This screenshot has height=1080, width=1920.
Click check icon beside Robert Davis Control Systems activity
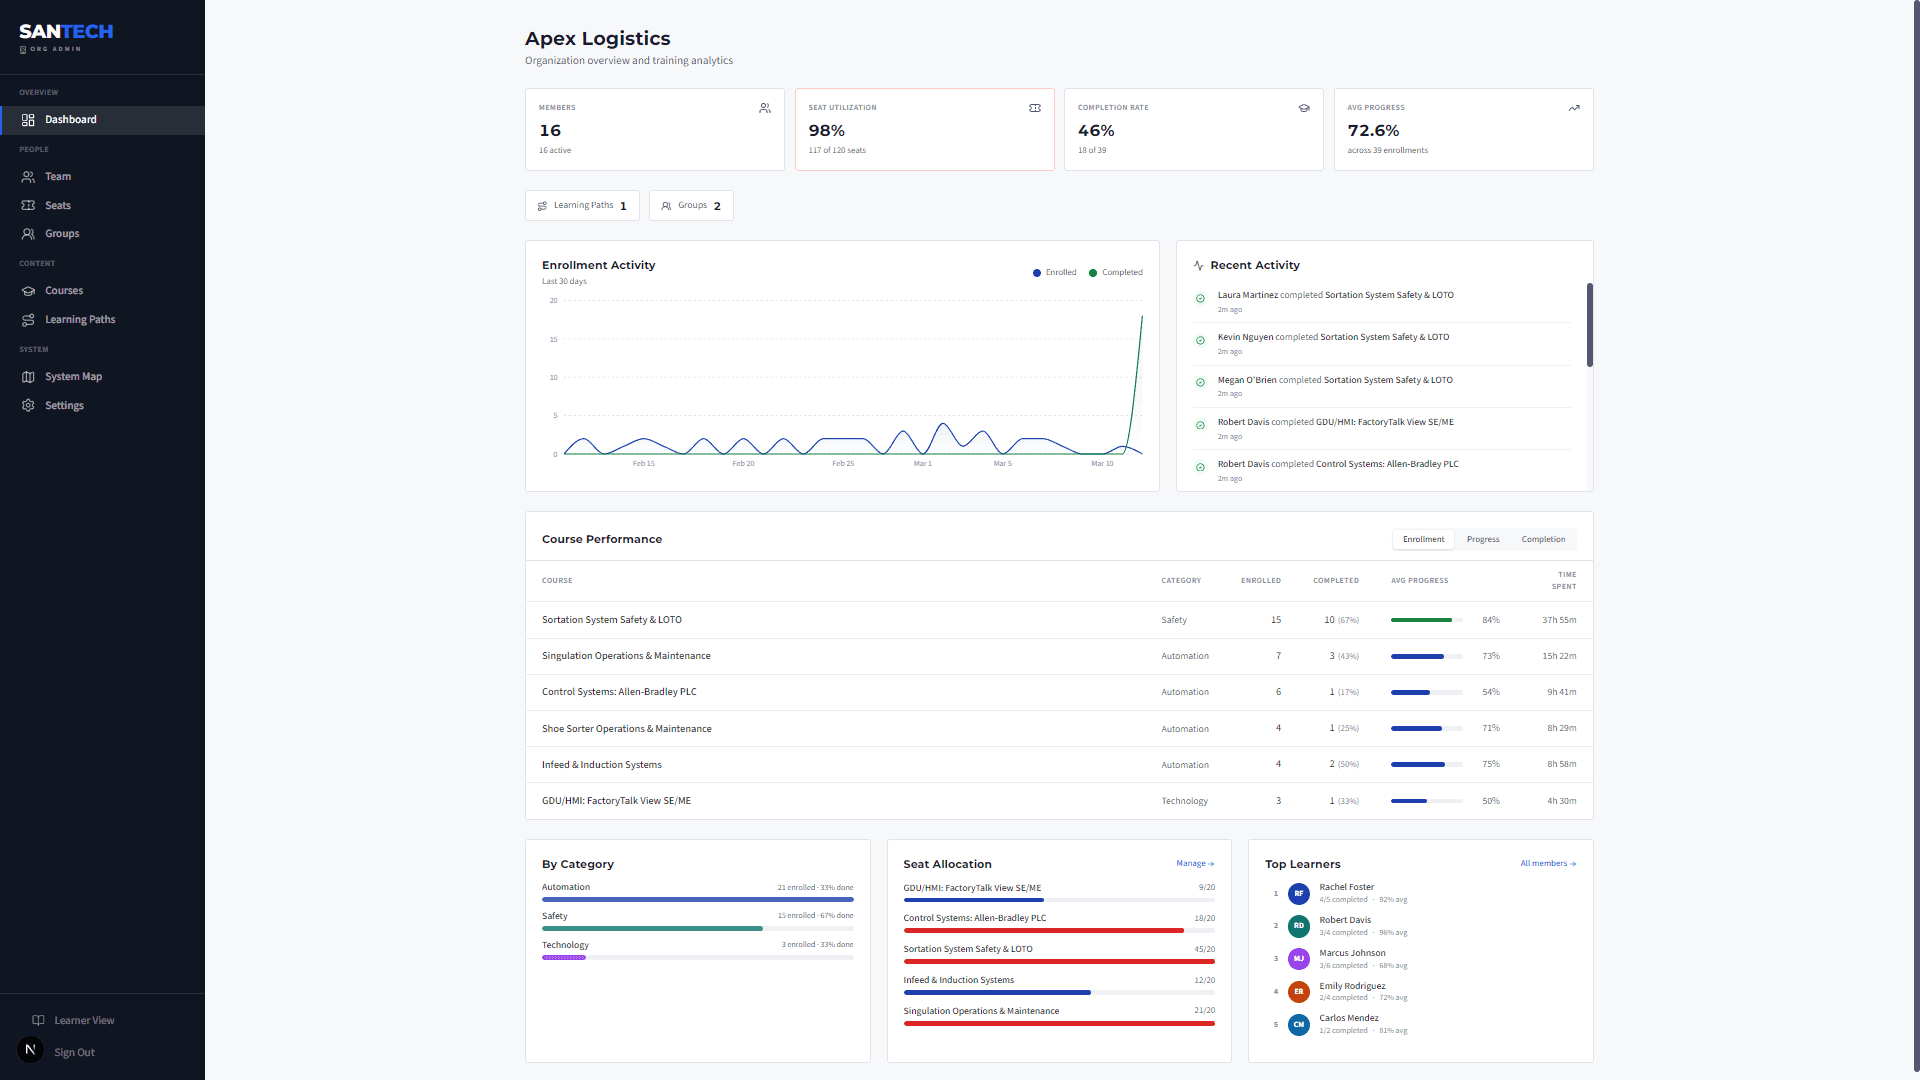click(x=1200, y=468)
